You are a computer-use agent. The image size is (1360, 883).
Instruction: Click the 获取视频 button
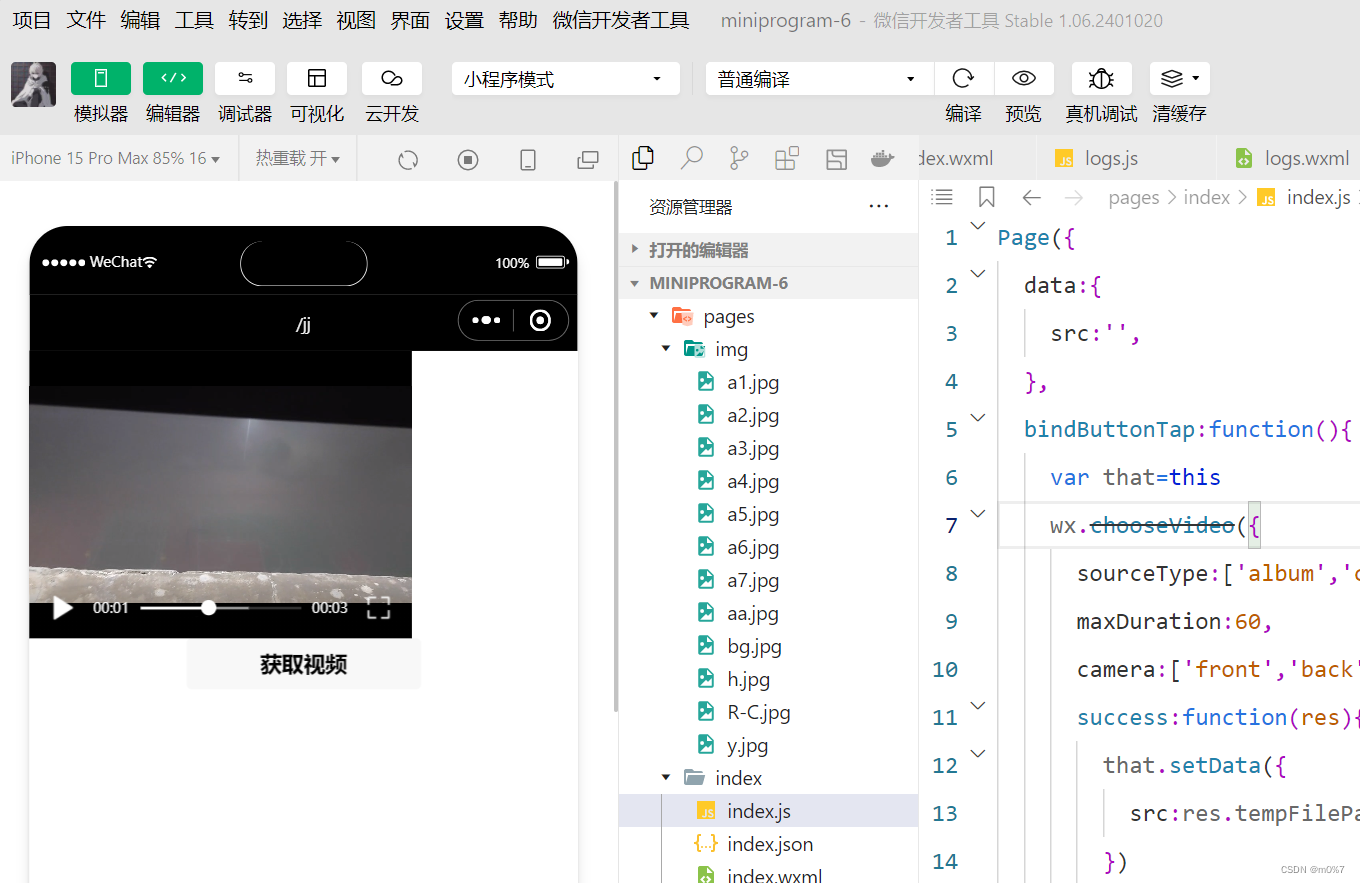(x=303, y=664)
